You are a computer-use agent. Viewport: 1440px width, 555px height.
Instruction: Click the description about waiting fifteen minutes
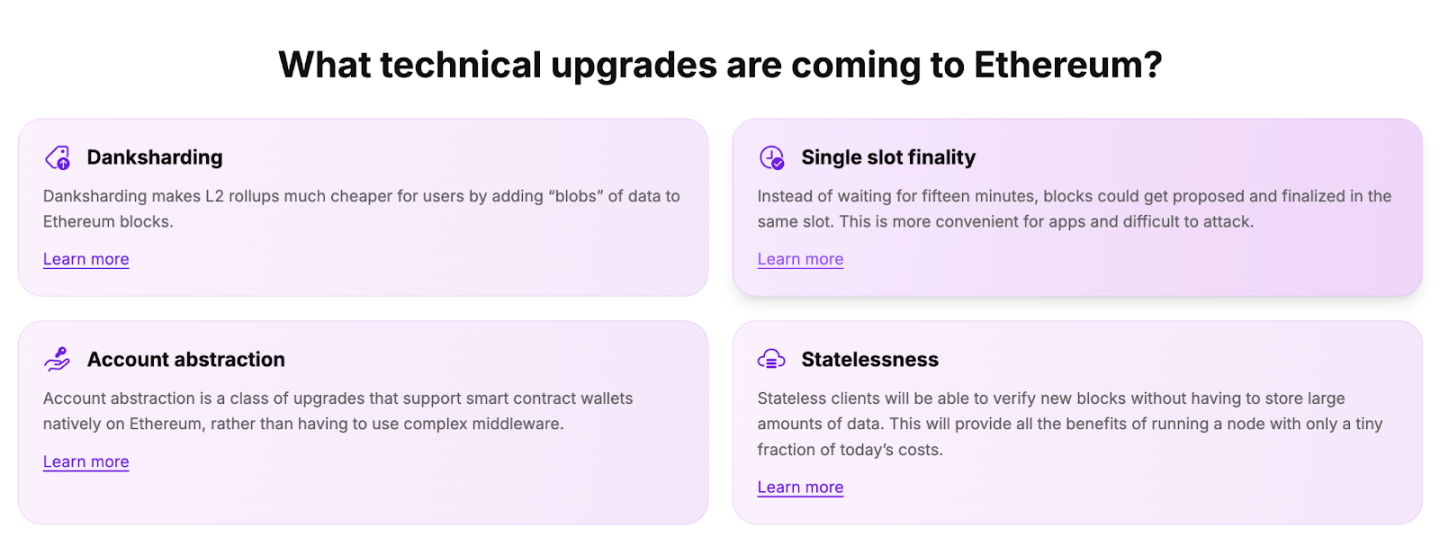(x=1074, y=208)
